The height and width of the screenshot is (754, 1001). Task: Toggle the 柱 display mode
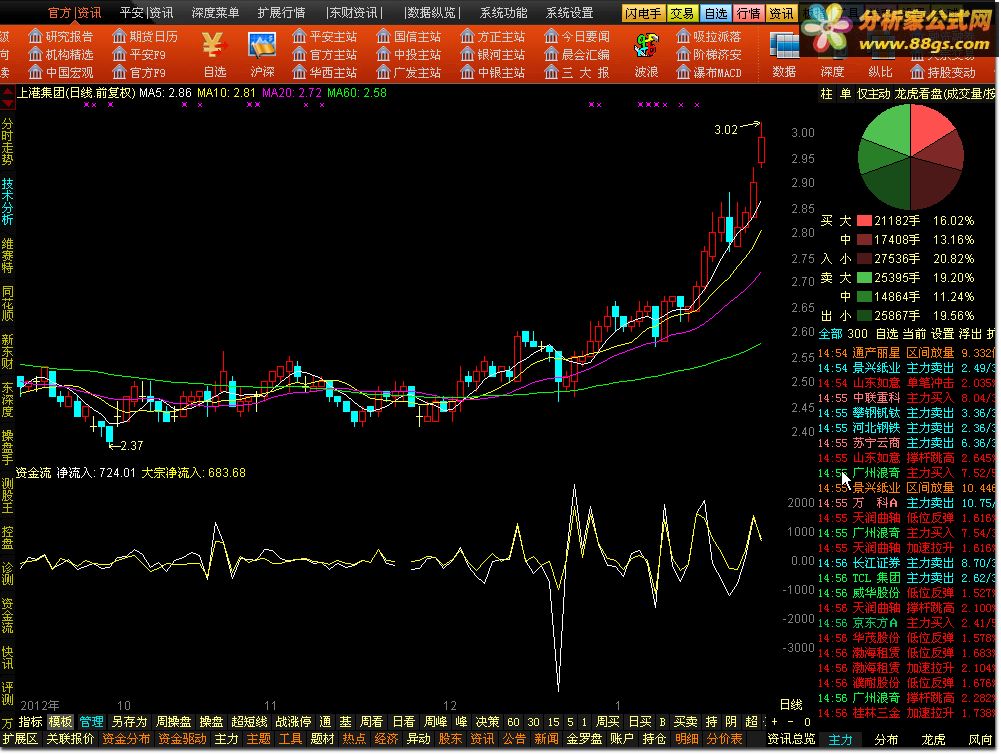[x=826, y=94]
